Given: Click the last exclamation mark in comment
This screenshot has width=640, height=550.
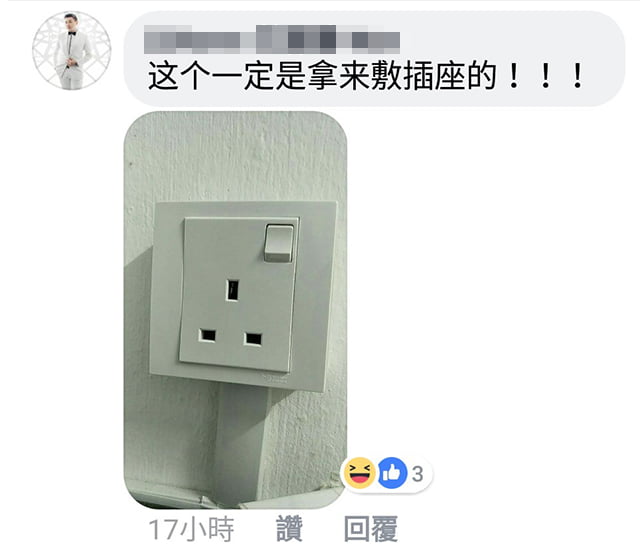Looking at the screenshot, I should pos(577,76).
